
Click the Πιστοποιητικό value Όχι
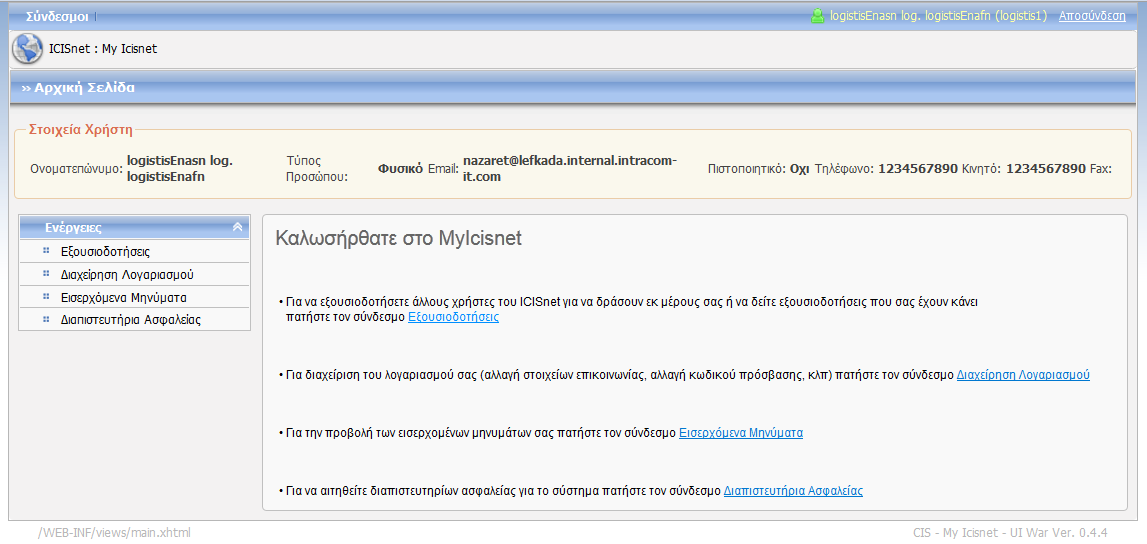tap(800, 169)
